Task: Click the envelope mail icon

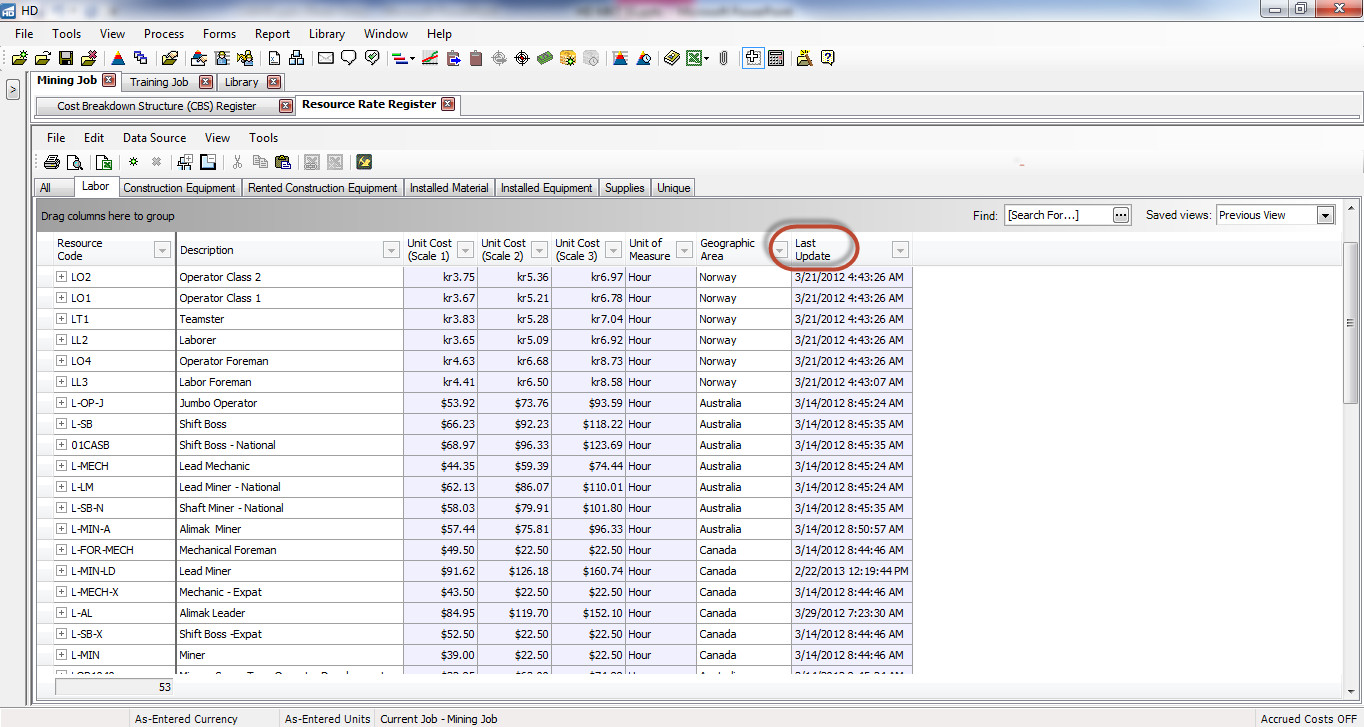Action: point(325,58)
